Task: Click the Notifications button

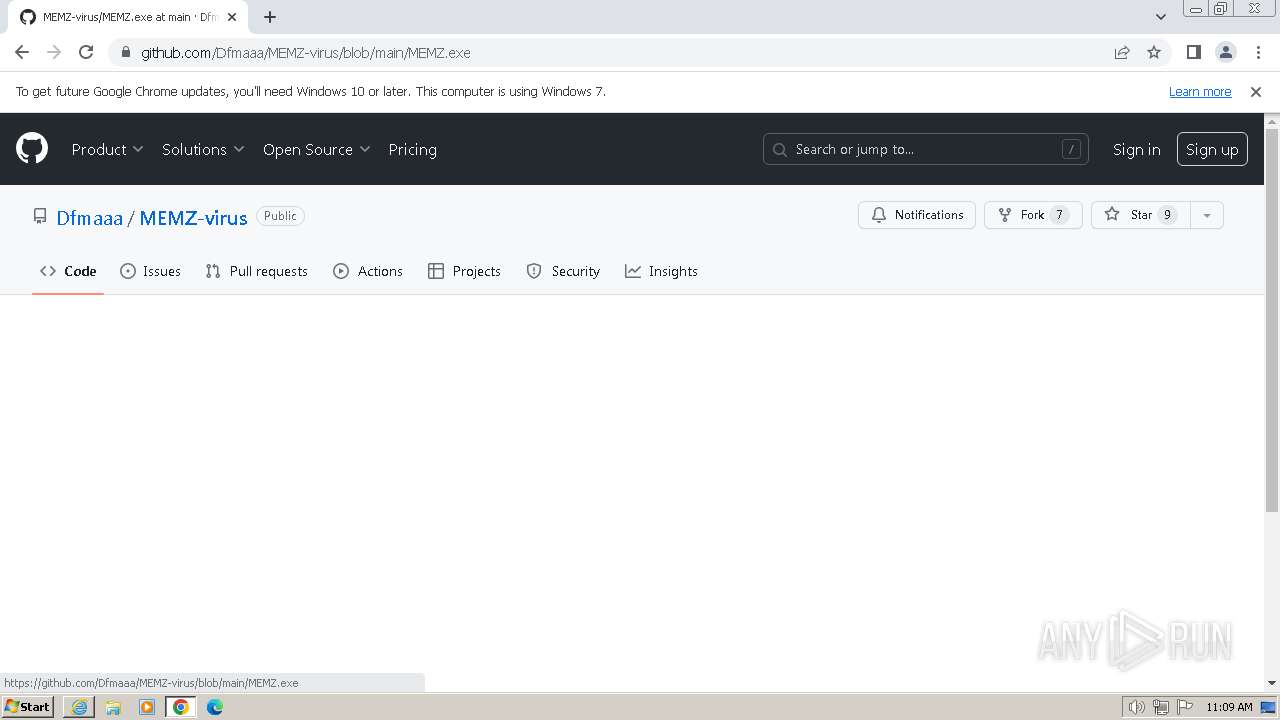Action: (917, 215)
